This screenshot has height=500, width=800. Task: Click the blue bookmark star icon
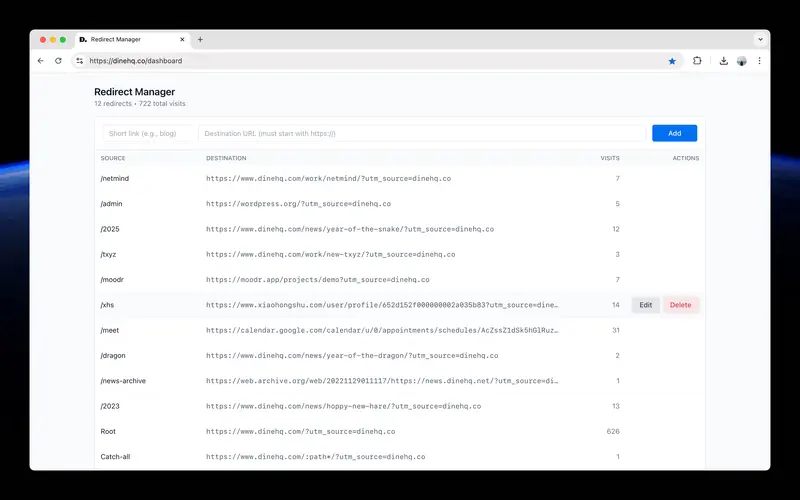pos(672,61)
